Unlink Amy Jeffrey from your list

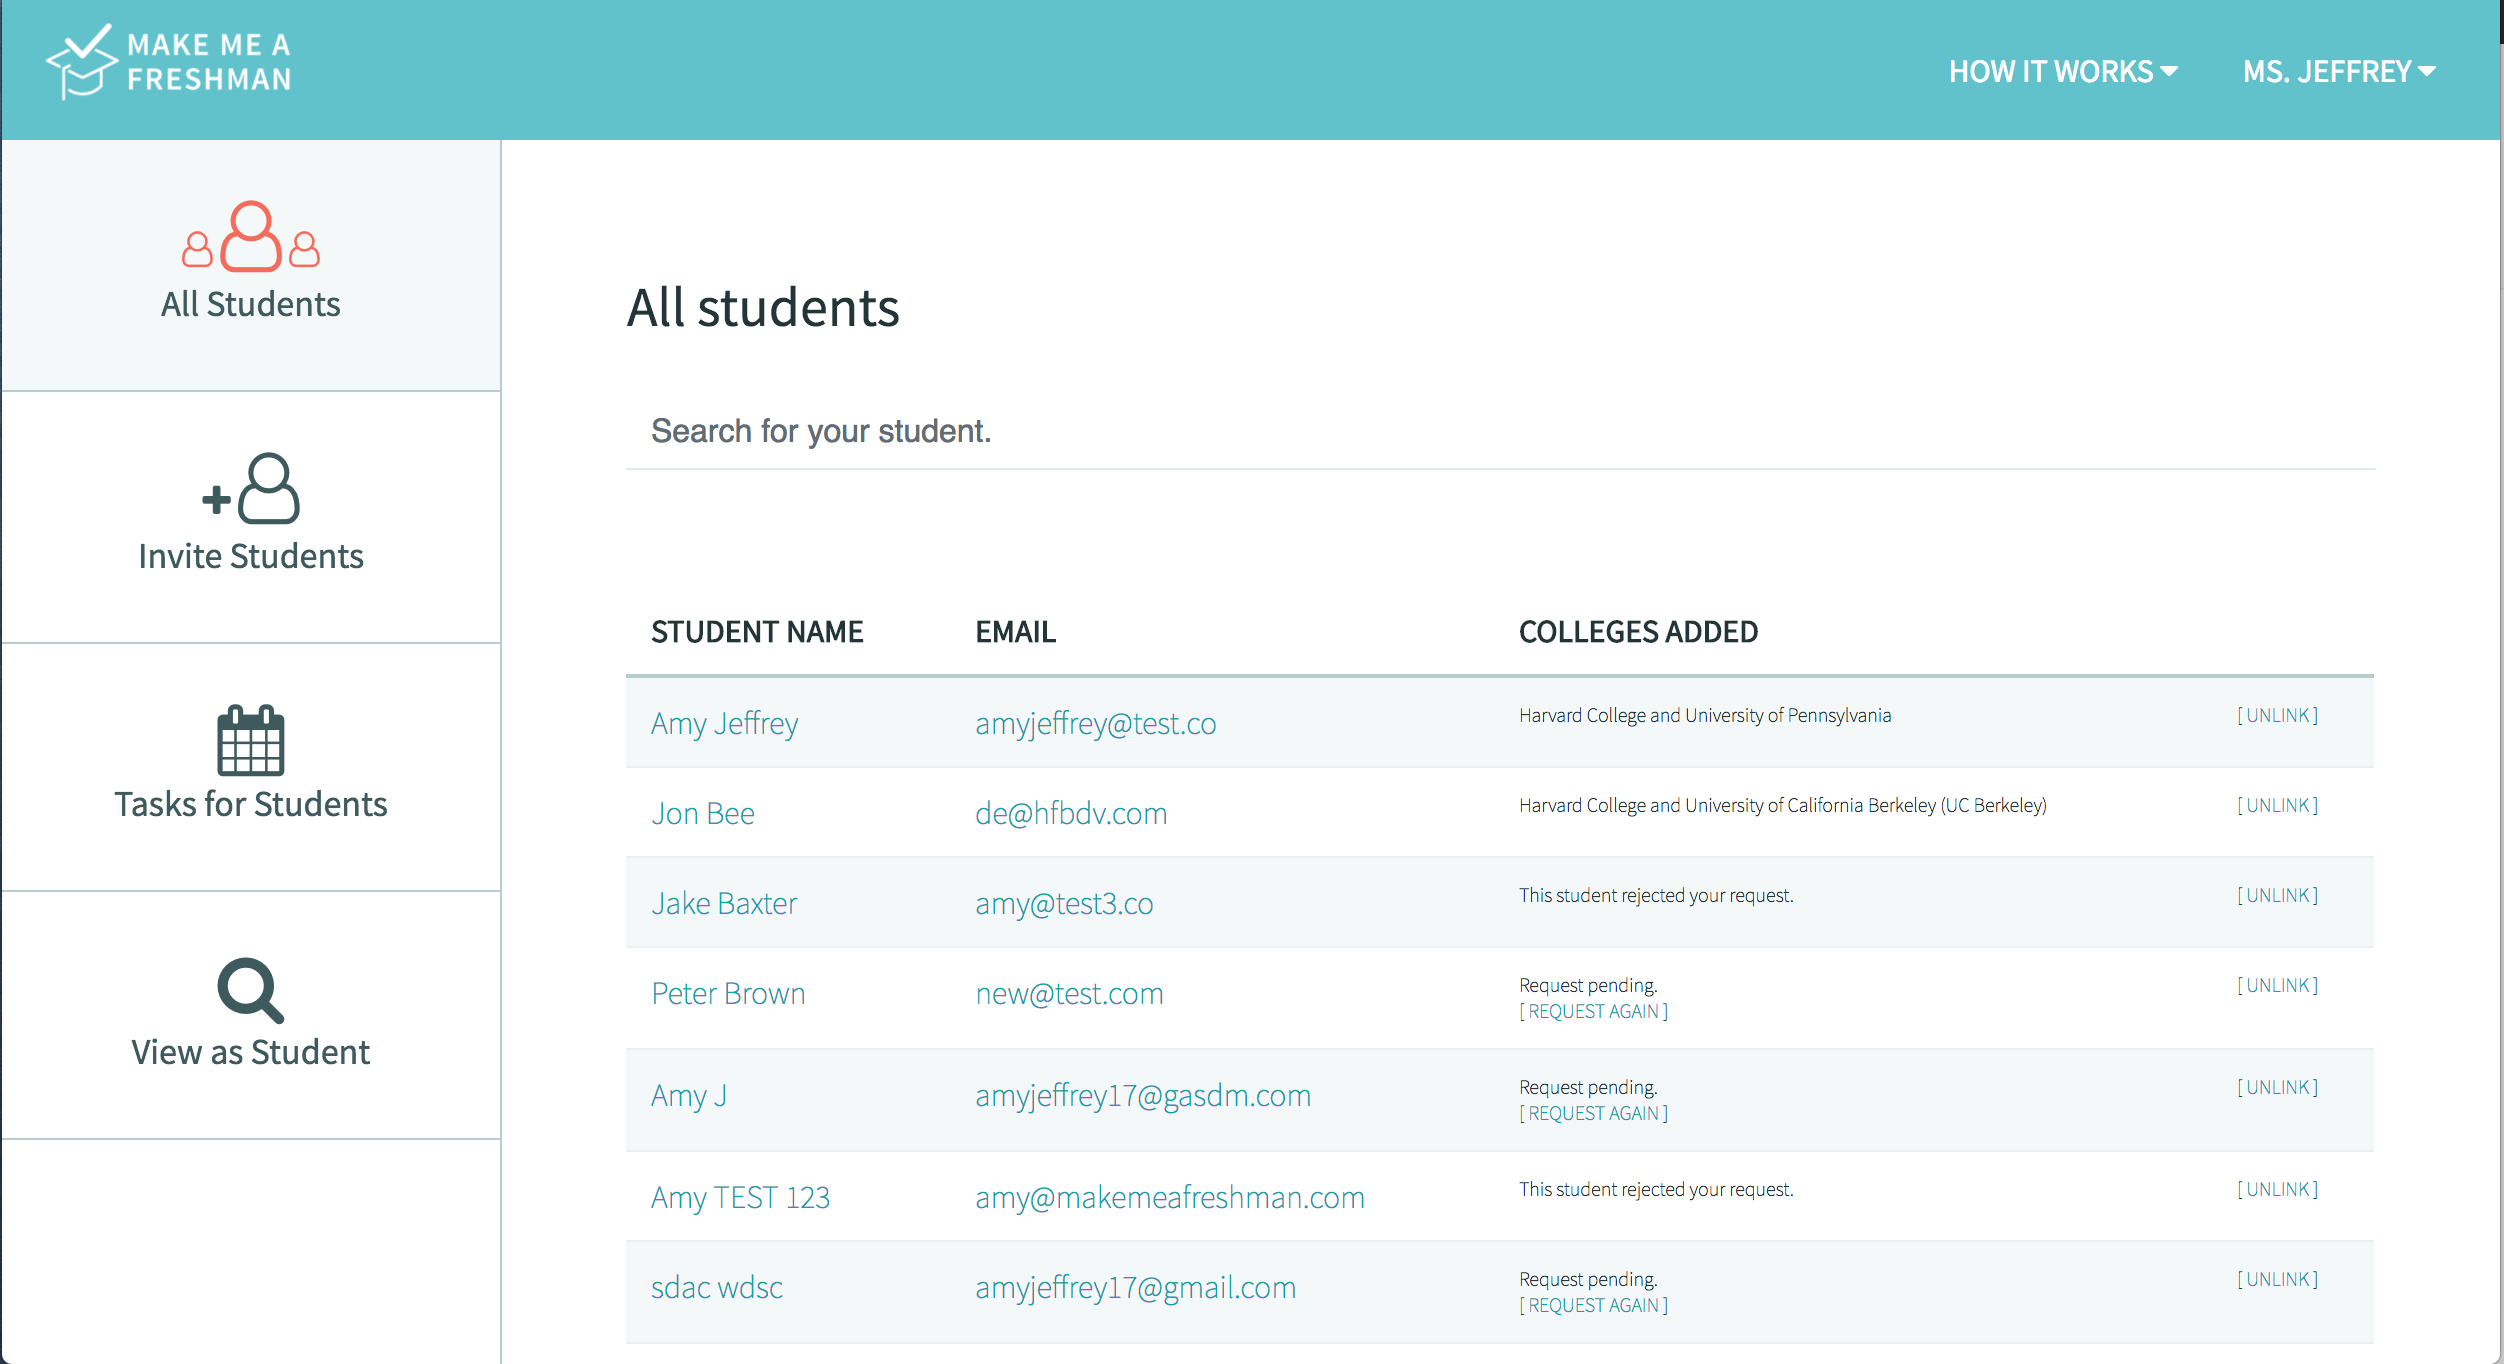(2277, 715)
